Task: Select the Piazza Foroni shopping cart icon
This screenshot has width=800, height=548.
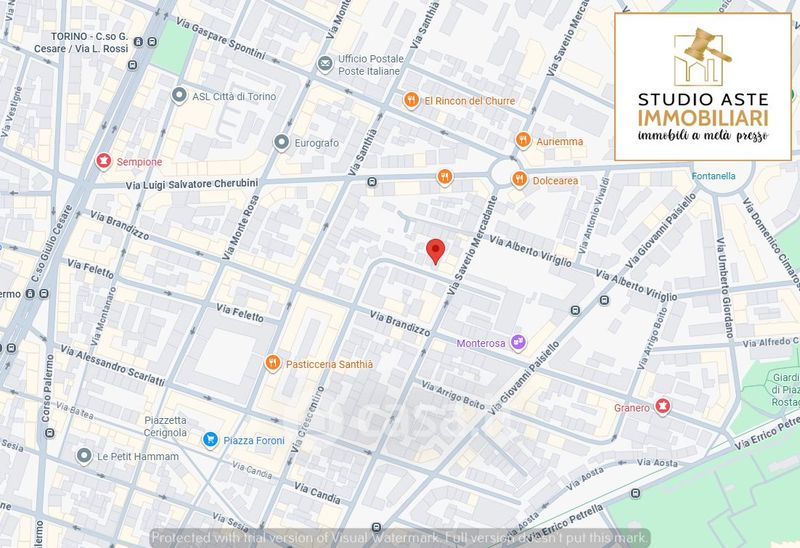Action: (x=210, y=440)
